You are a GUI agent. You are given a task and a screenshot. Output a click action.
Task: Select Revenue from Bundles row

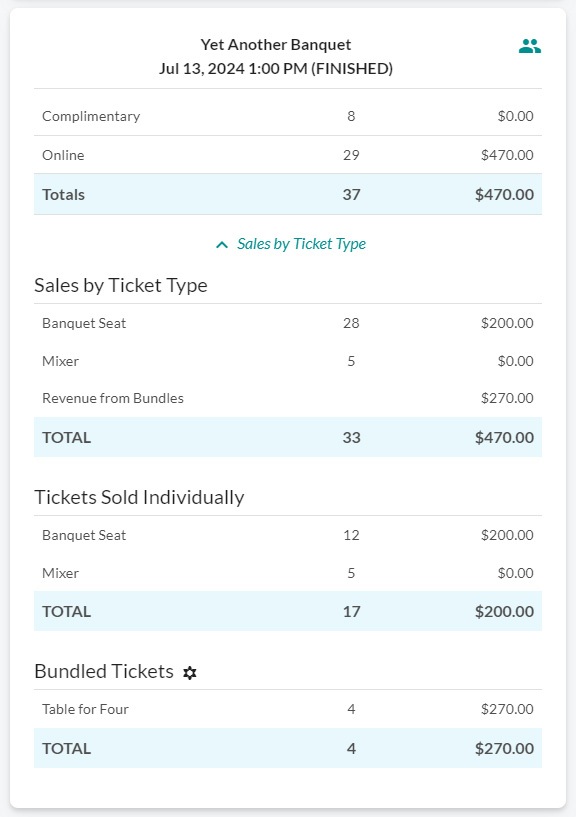coord(288,398)
